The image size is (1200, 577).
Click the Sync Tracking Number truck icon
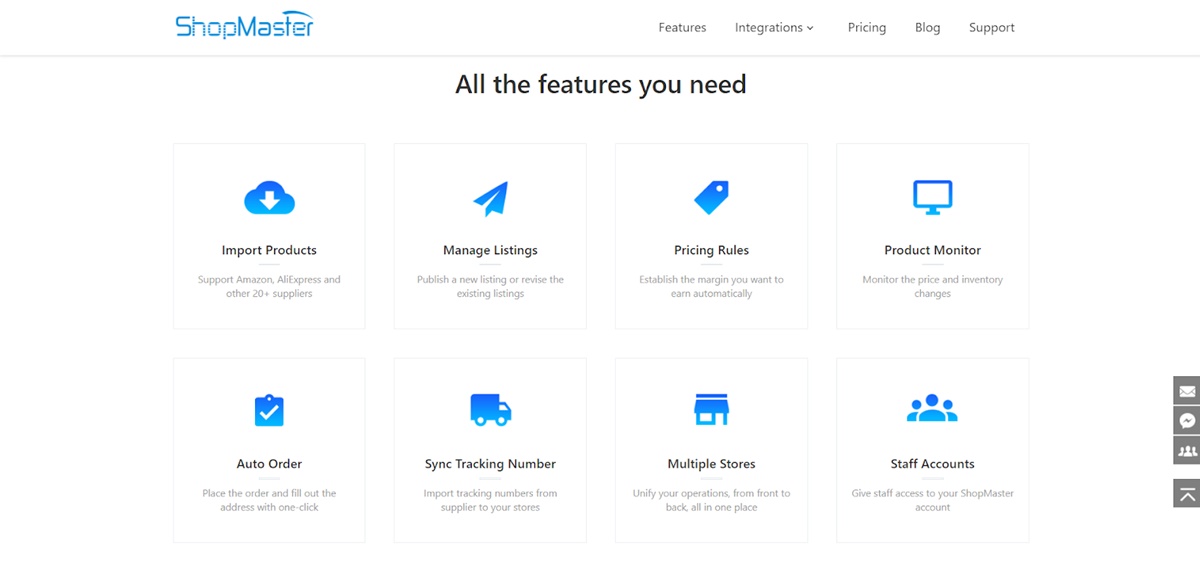490,409
